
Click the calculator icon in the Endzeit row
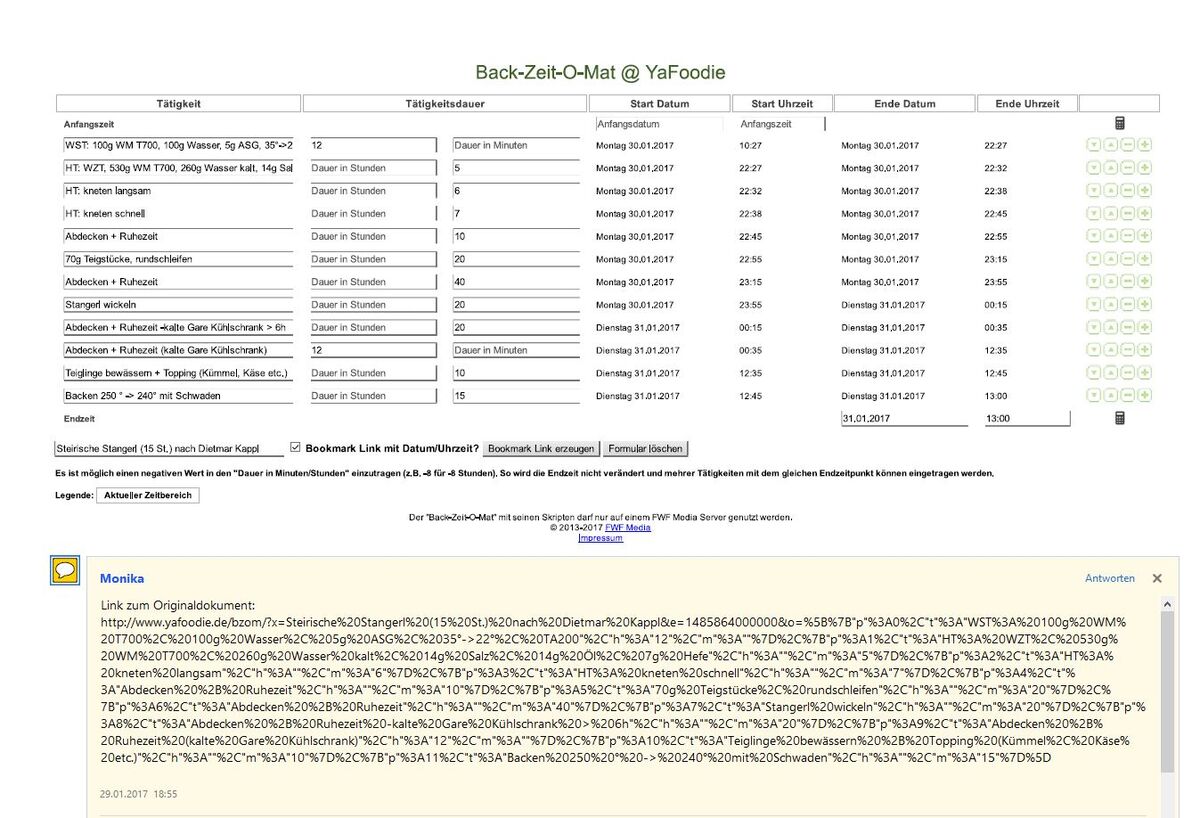pos(1120,418)
